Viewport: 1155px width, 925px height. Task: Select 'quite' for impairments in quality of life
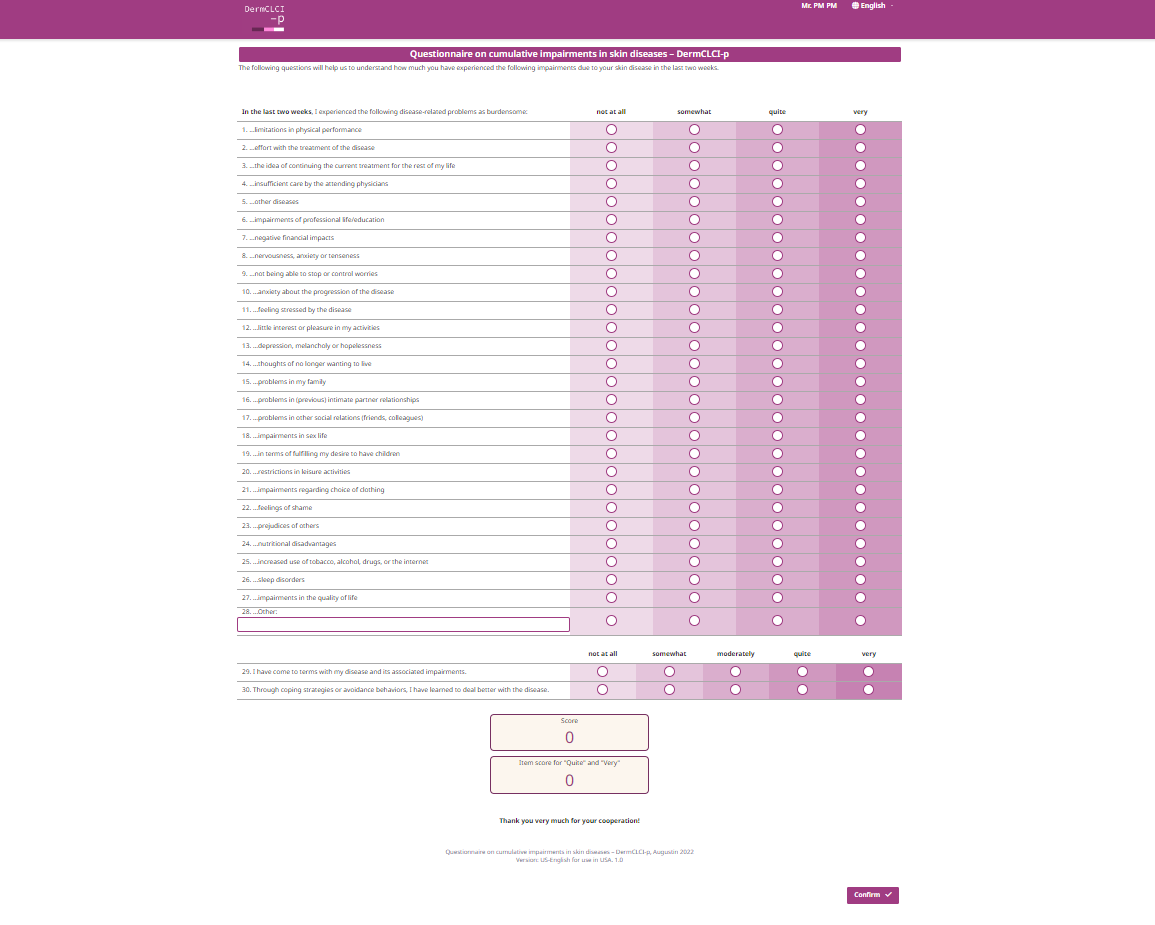tap(777, 598)
